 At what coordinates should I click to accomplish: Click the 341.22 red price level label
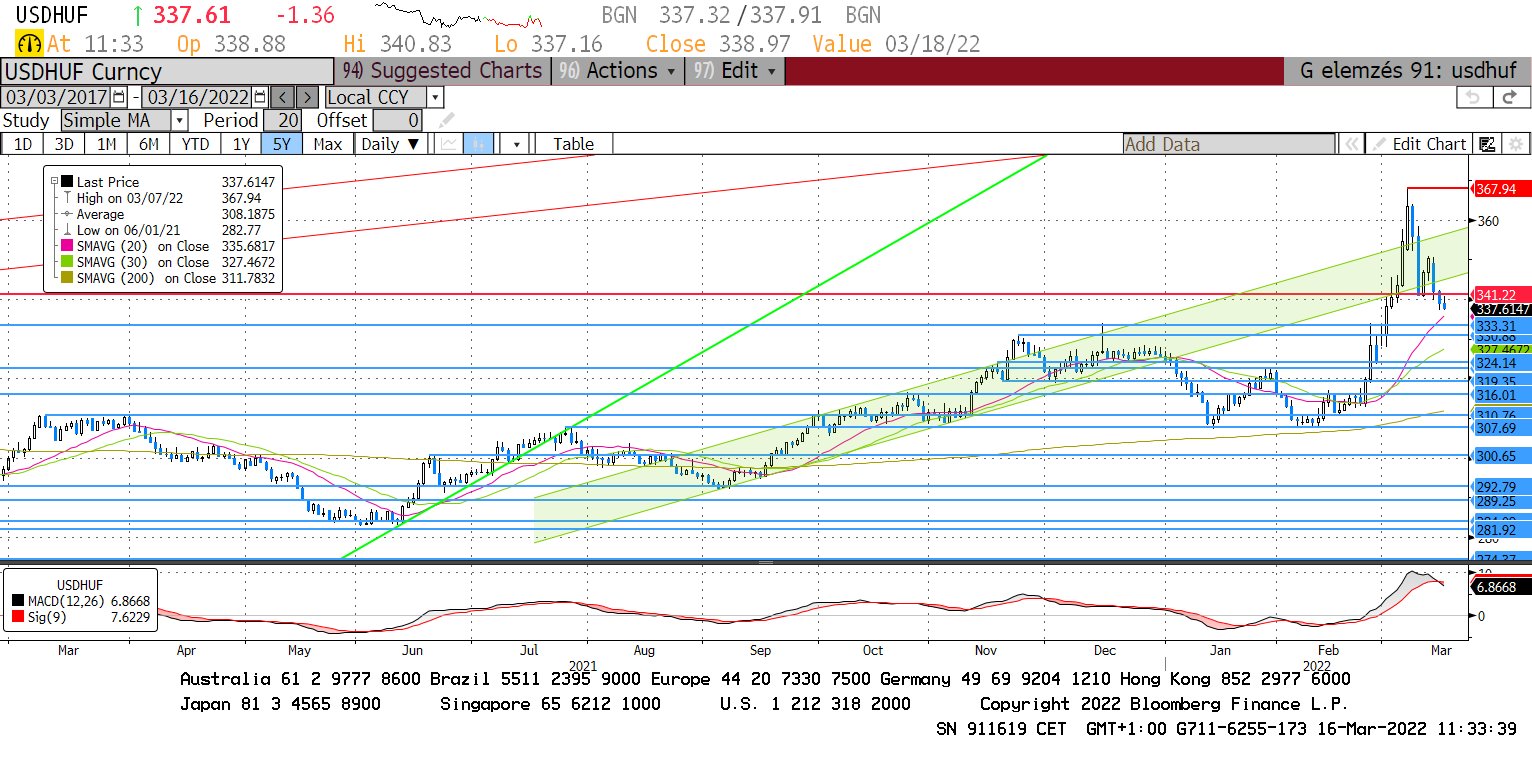[1501, 295]
